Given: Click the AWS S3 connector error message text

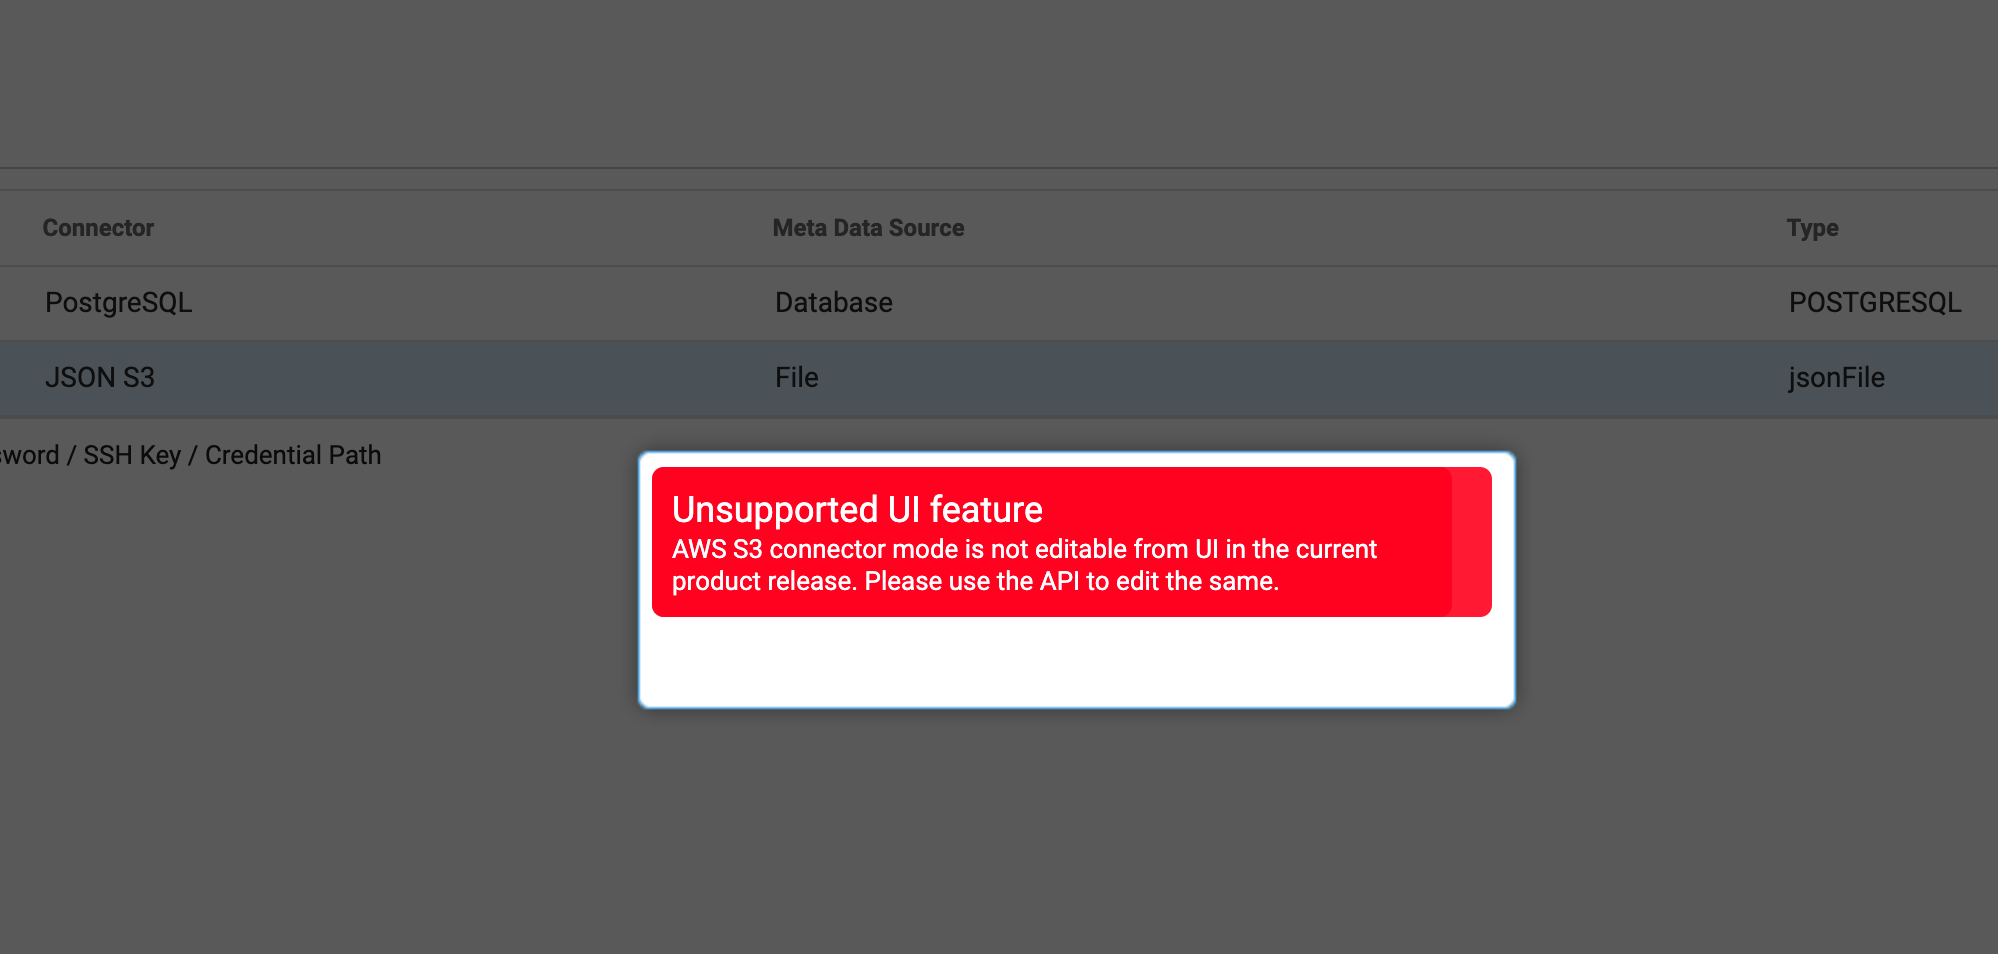Looking at the screenshot, I should (1024, 565).
